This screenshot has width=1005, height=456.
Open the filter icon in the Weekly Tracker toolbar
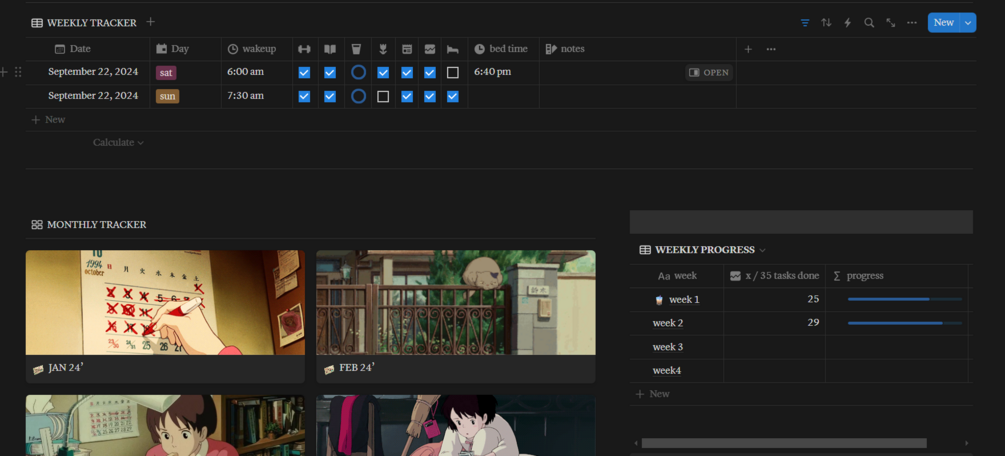point(805,22)
